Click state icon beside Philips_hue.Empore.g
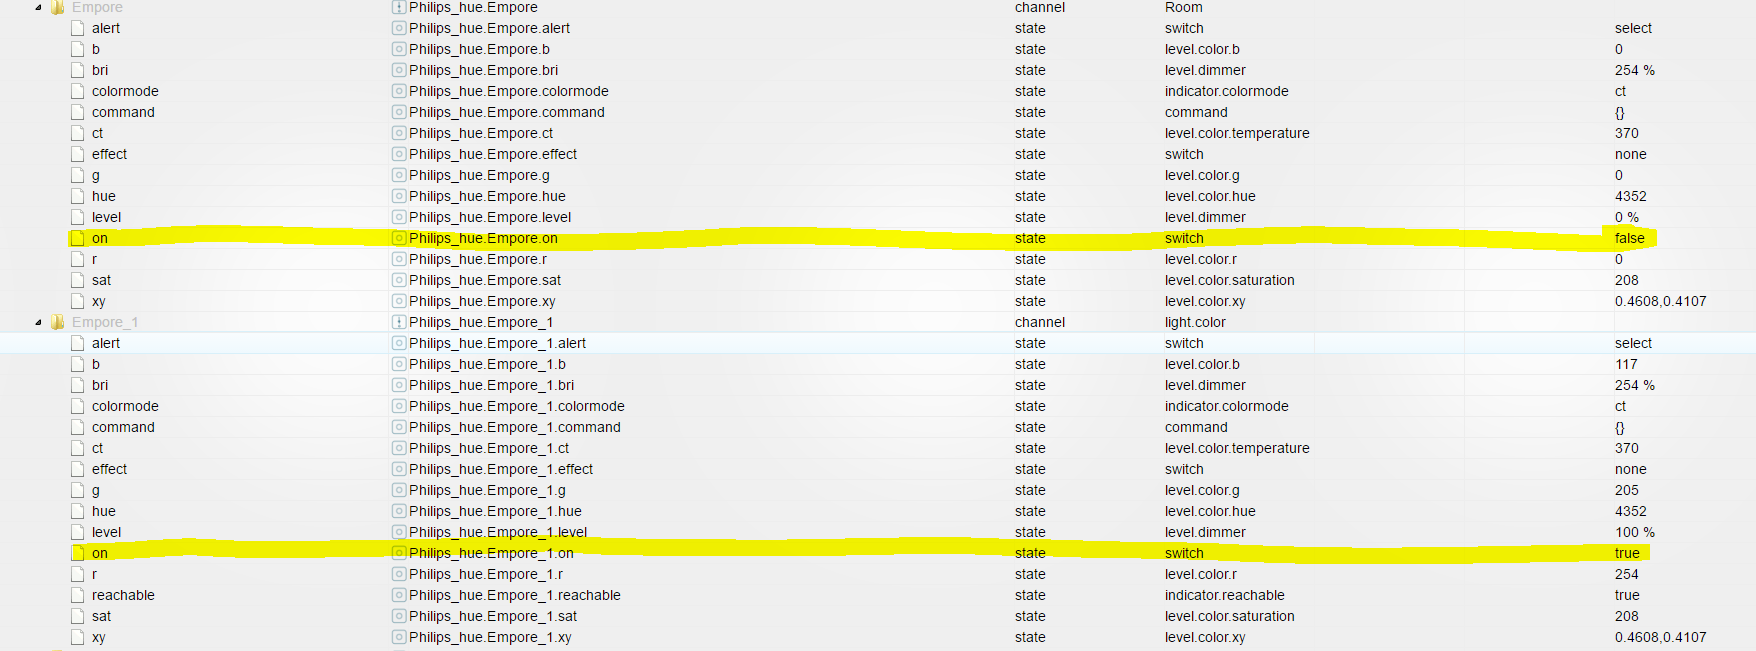Image resolution: width=1756 pixels, height=651 pixels. pyautogui.click(x=399, y=175)
